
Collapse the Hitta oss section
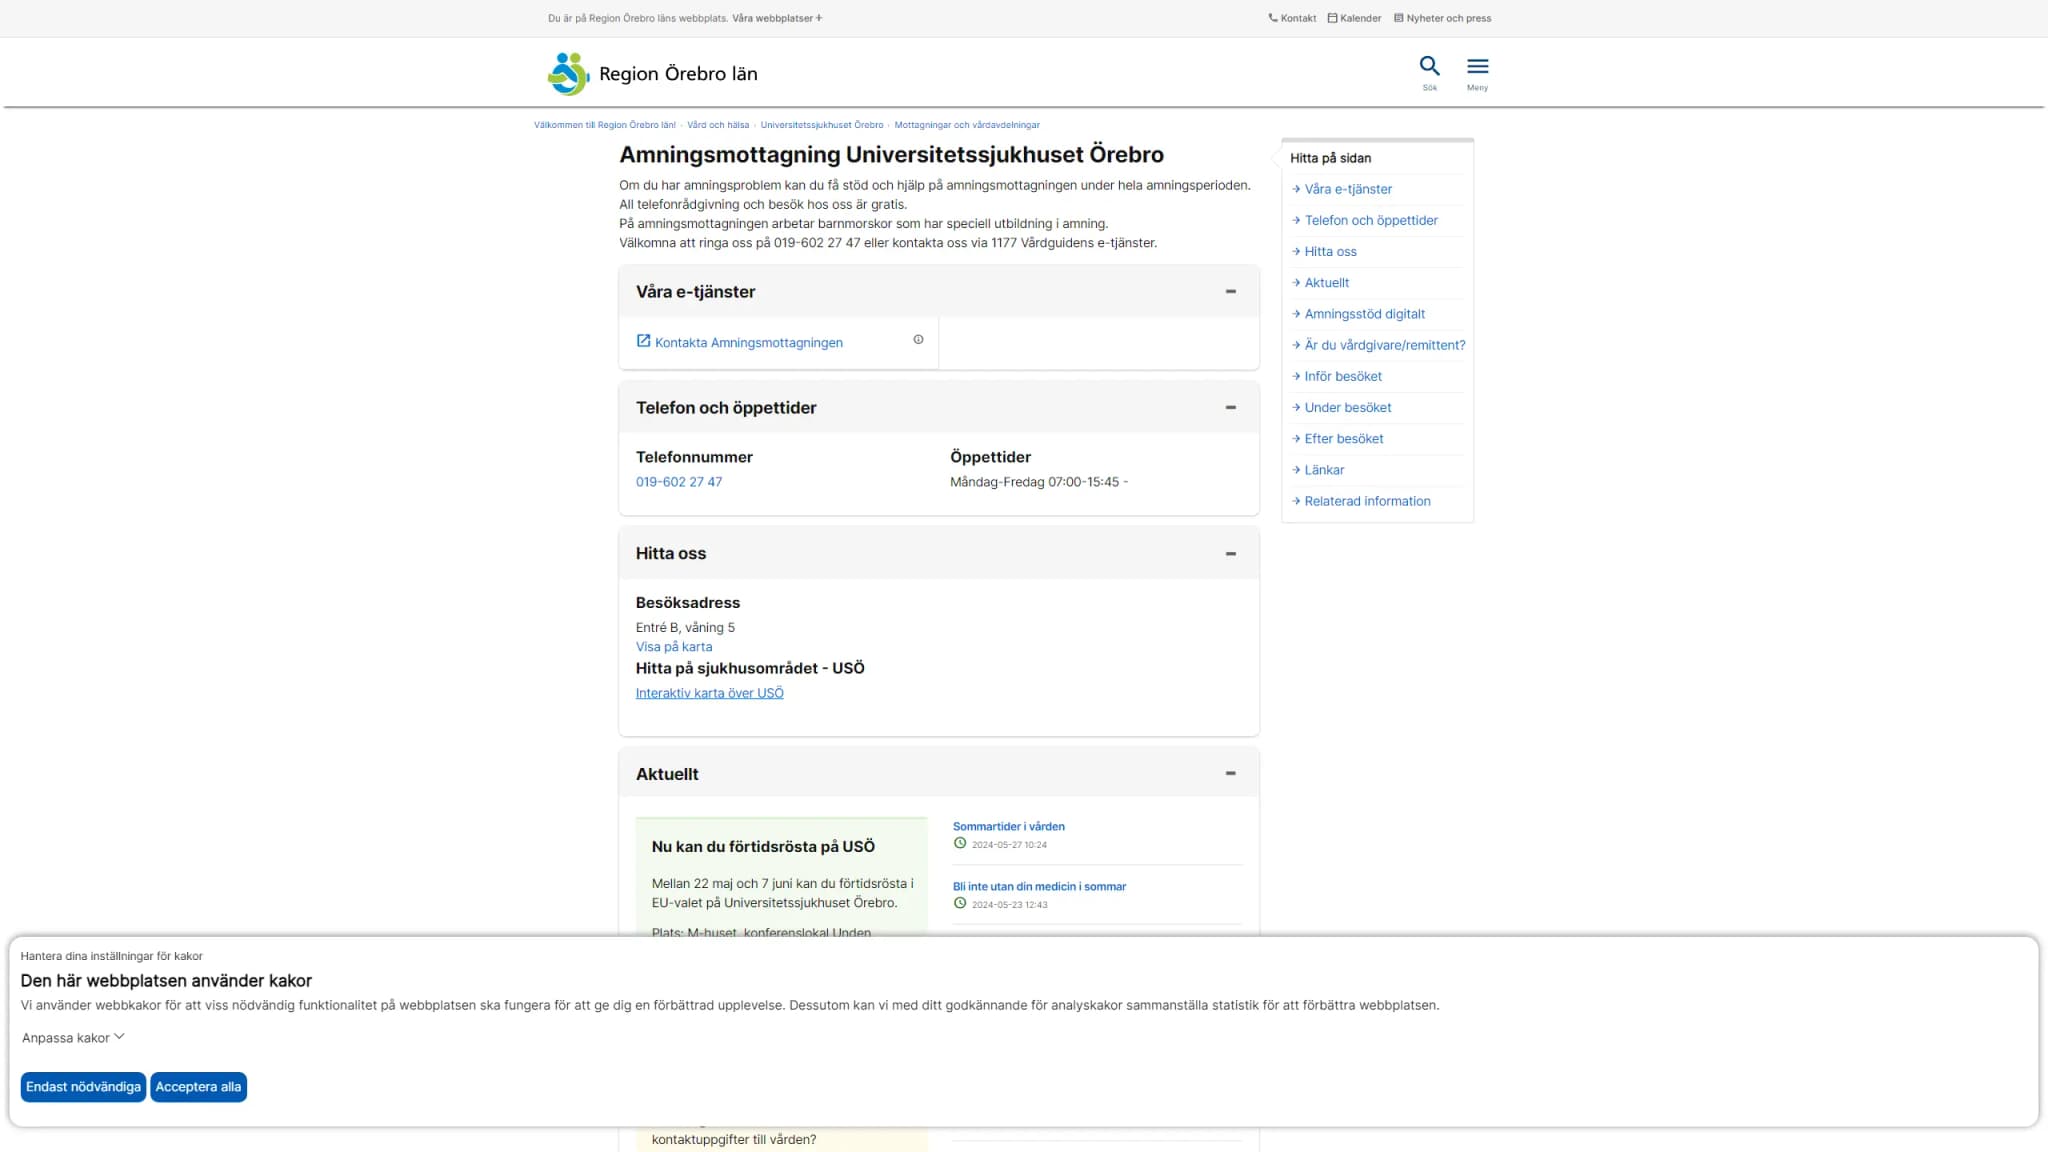pos(1231,554)
